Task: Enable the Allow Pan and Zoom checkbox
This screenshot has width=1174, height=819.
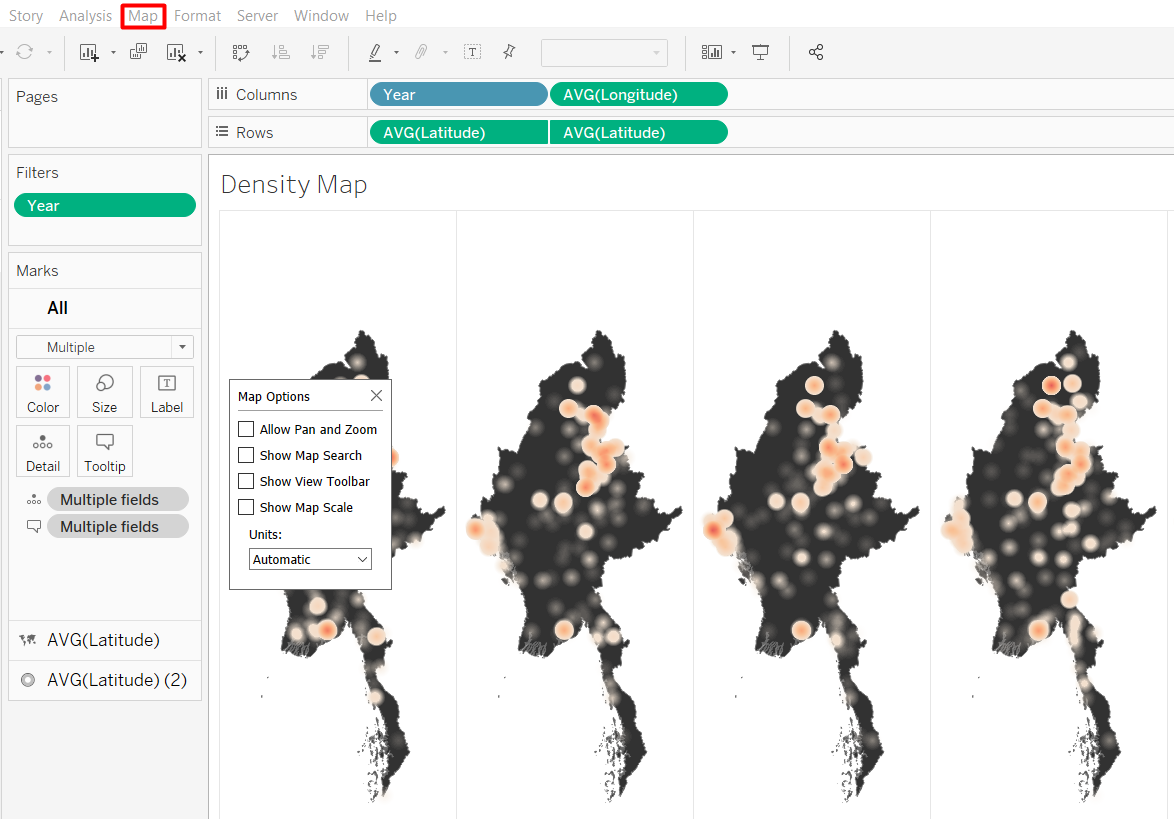Action: pyautogui.click(x=246, y=429)
